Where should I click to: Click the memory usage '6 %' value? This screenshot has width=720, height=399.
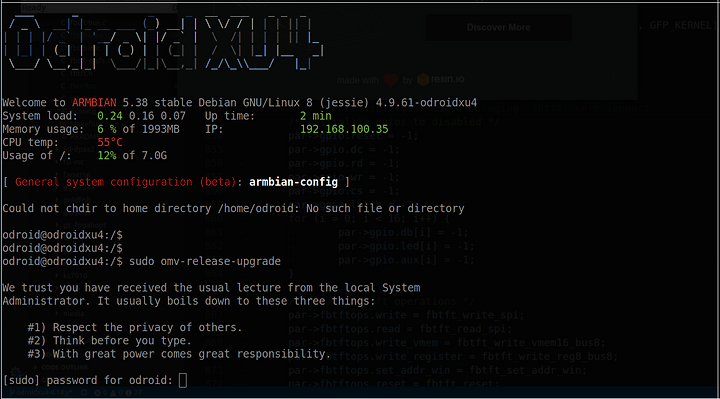[107, 129]
